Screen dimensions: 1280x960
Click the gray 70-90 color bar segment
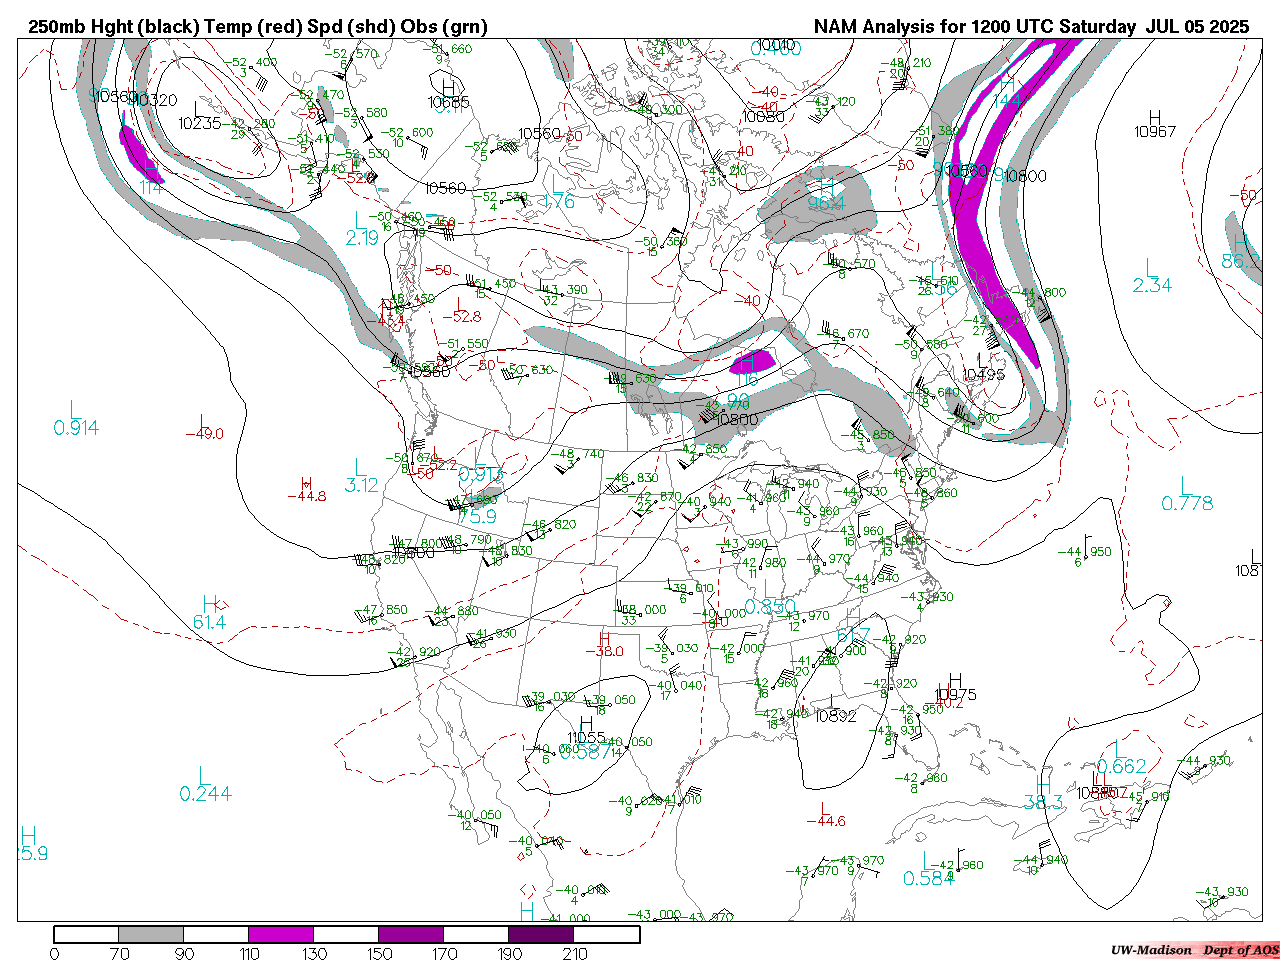(x=151, y=934)
